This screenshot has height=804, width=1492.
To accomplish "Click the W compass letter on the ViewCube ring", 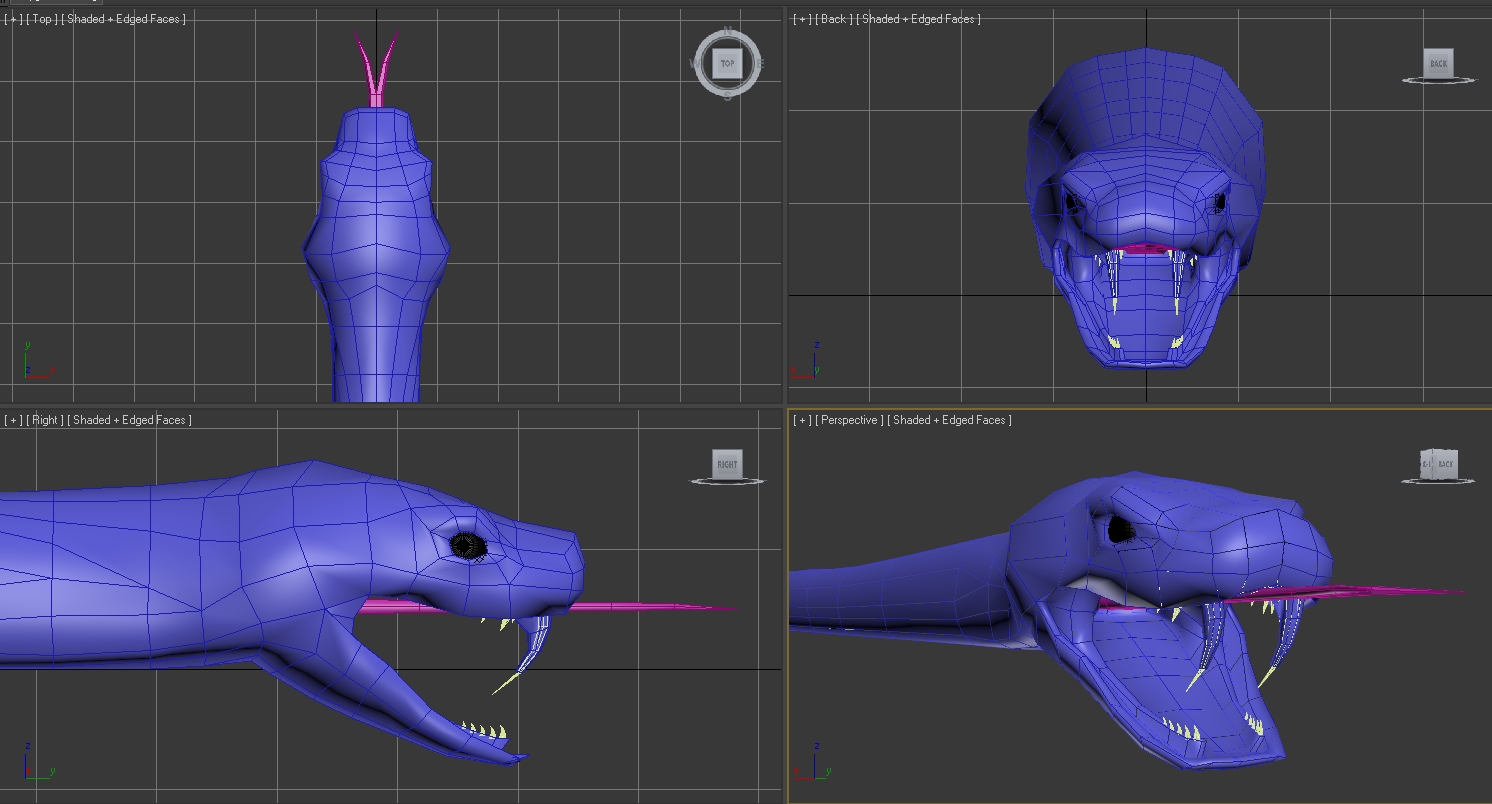I will (x=694, y=64).
